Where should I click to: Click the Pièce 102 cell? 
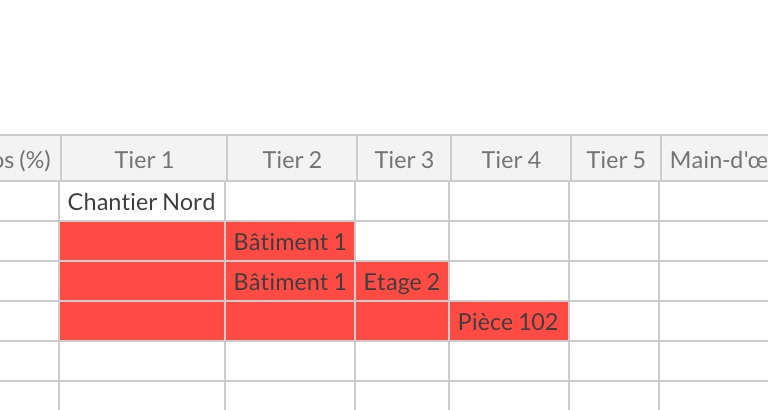(509, 321)
